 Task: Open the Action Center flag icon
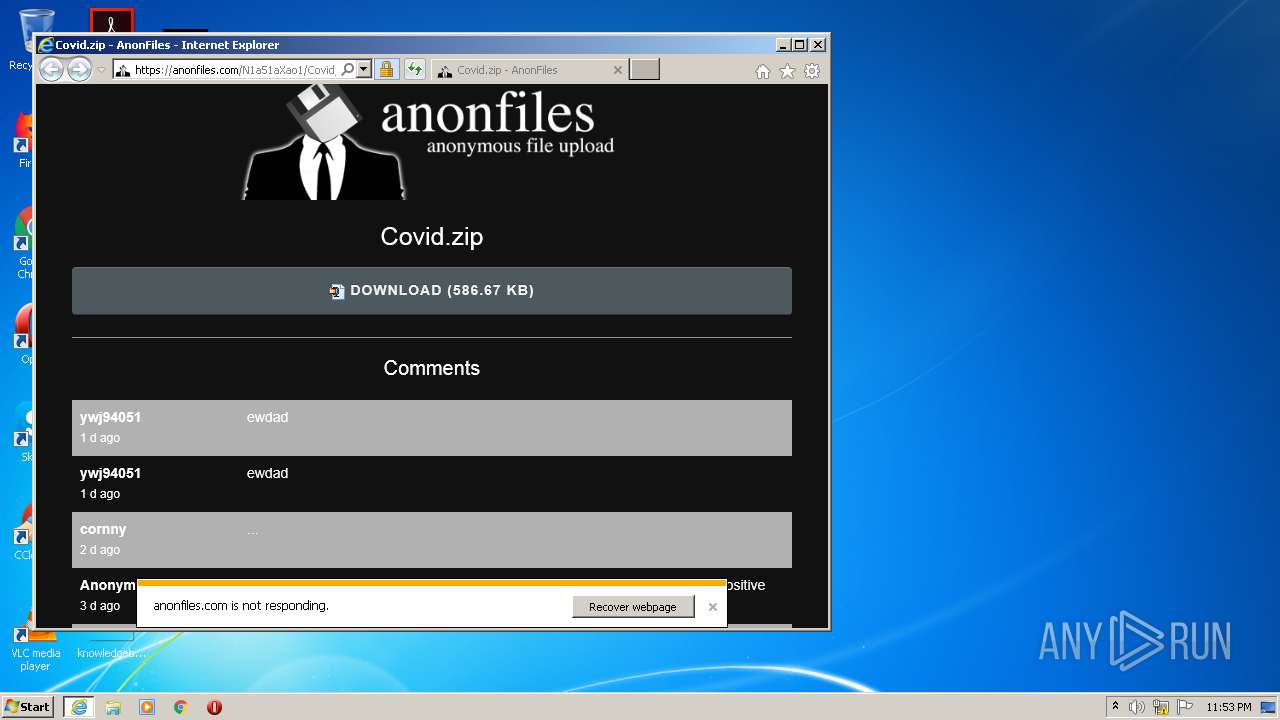(1185, 707)
